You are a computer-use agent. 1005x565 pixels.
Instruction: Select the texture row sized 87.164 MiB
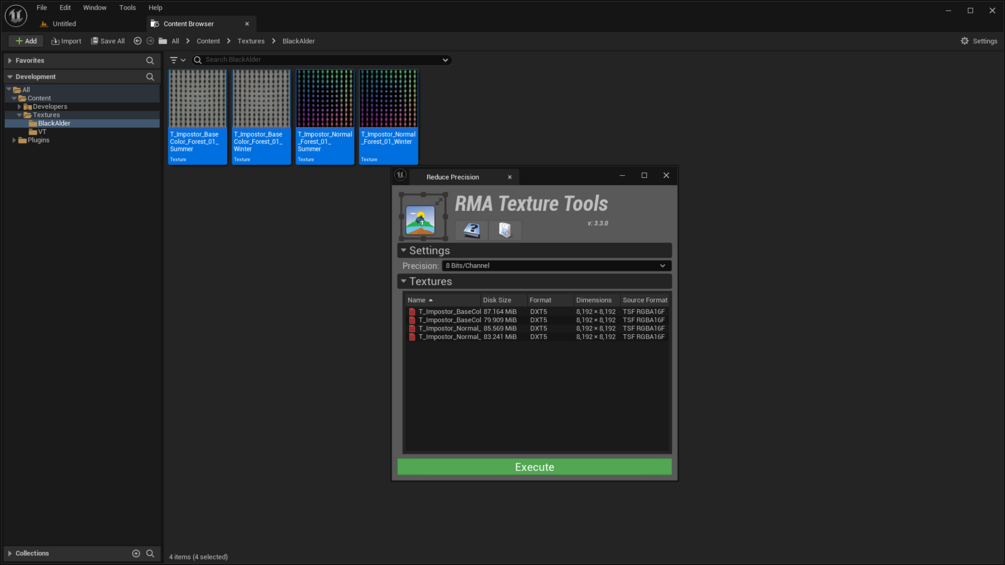(536, 311)
